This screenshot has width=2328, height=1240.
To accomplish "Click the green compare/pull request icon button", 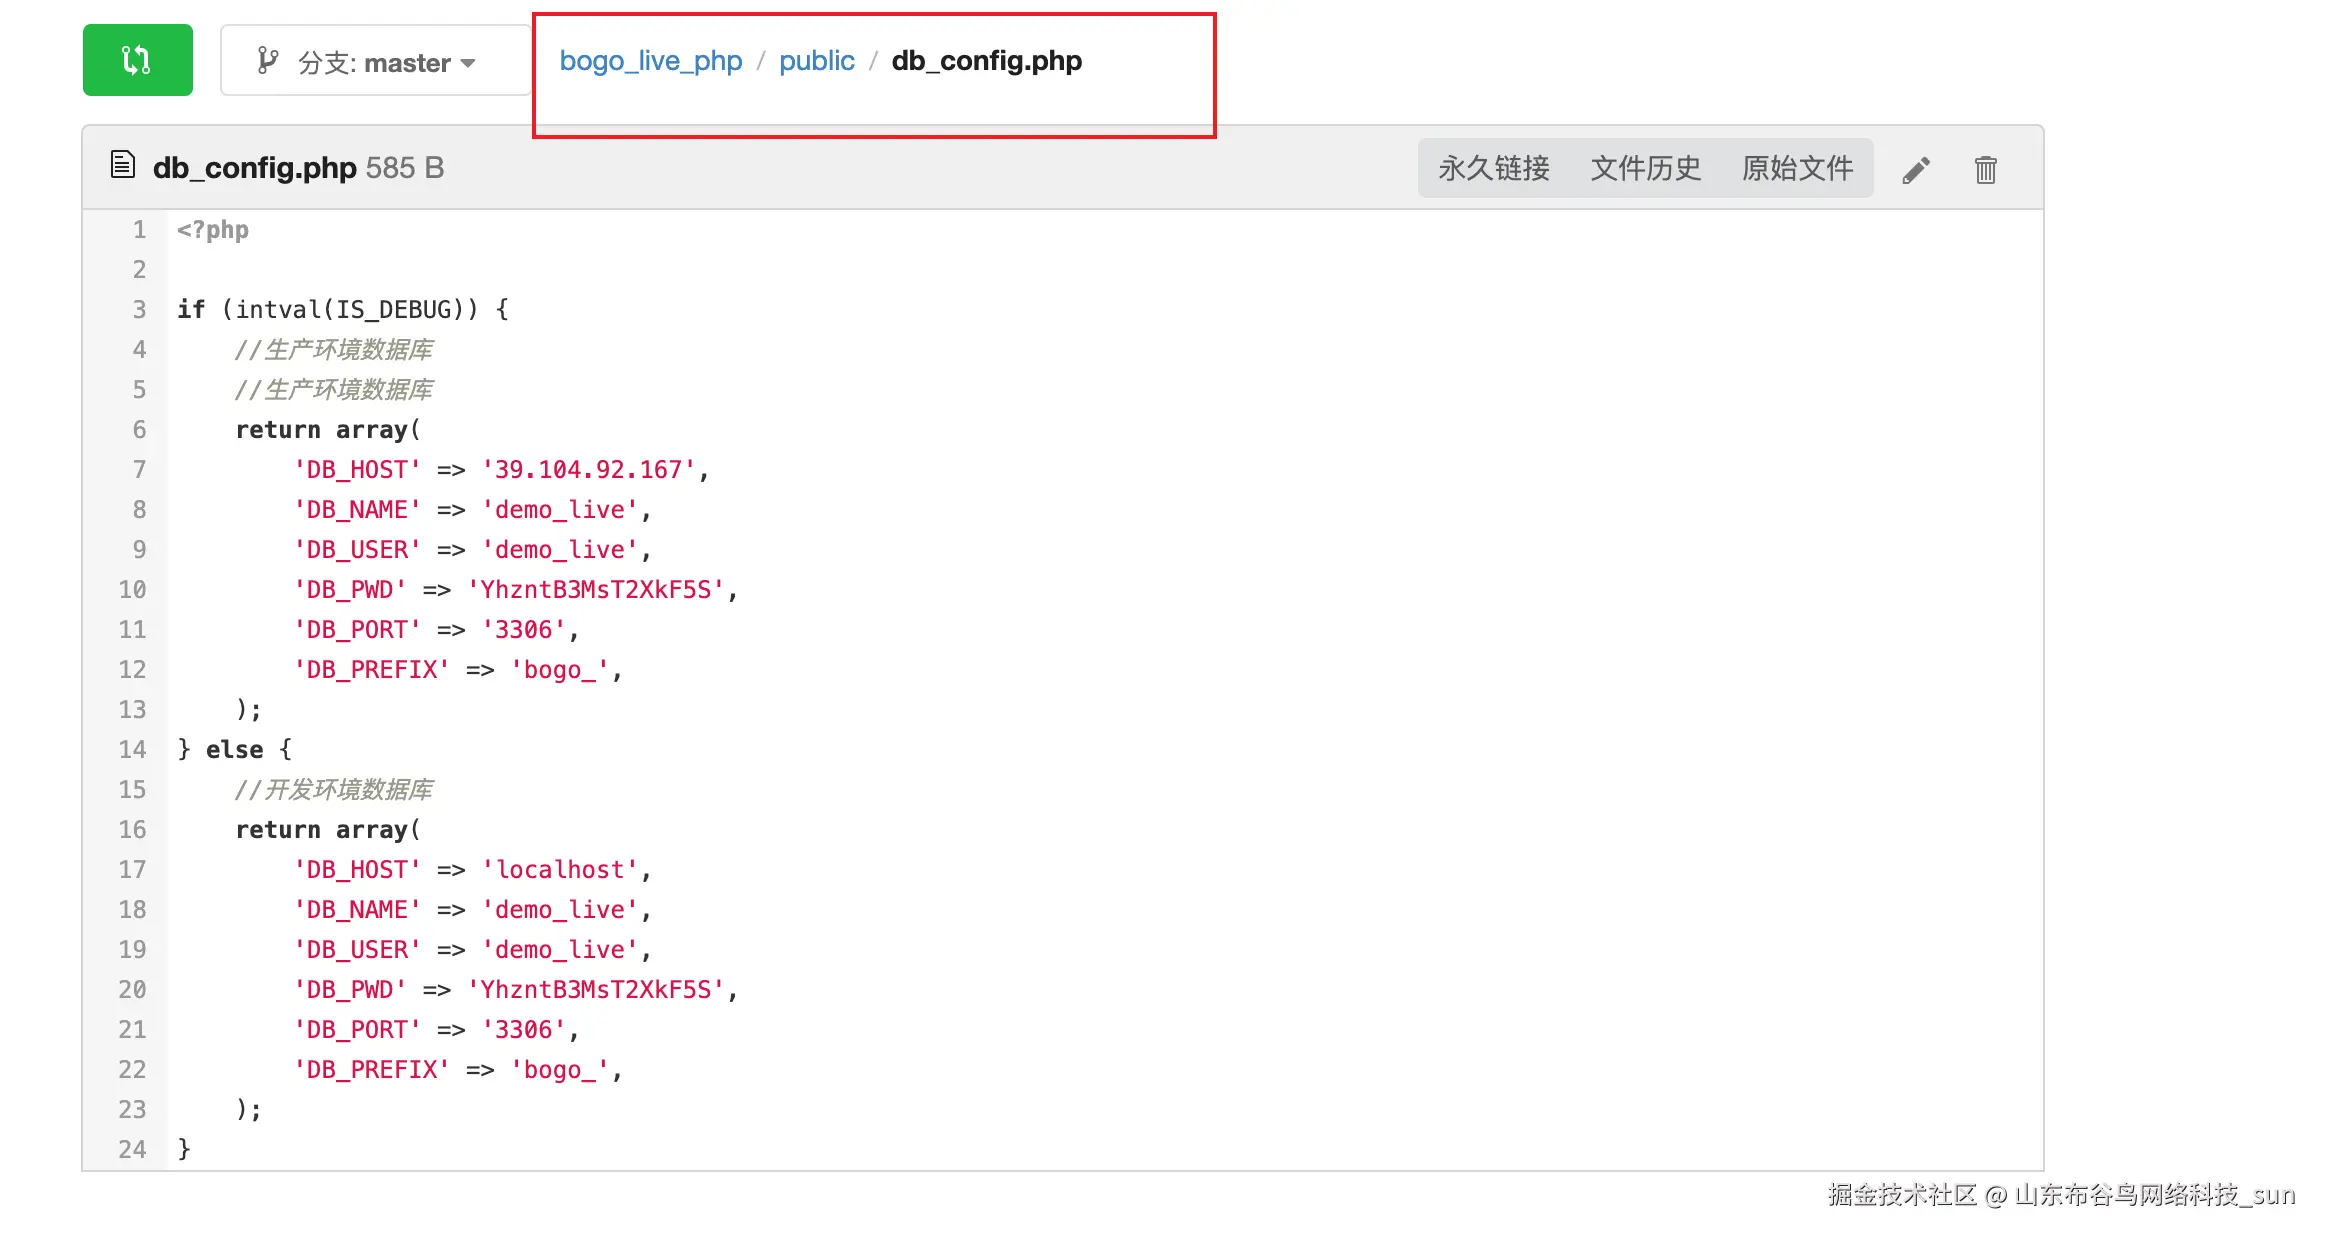I will tap(137, 60).
